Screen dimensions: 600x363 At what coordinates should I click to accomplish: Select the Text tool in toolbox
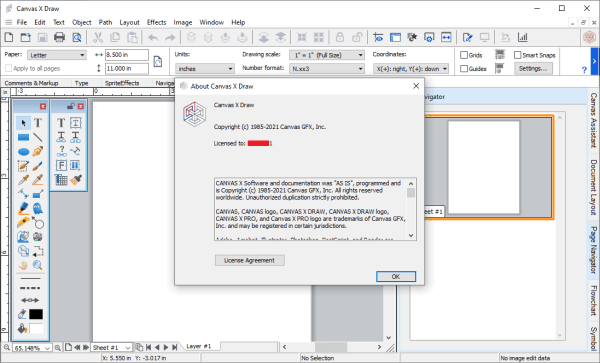[38, 123]
